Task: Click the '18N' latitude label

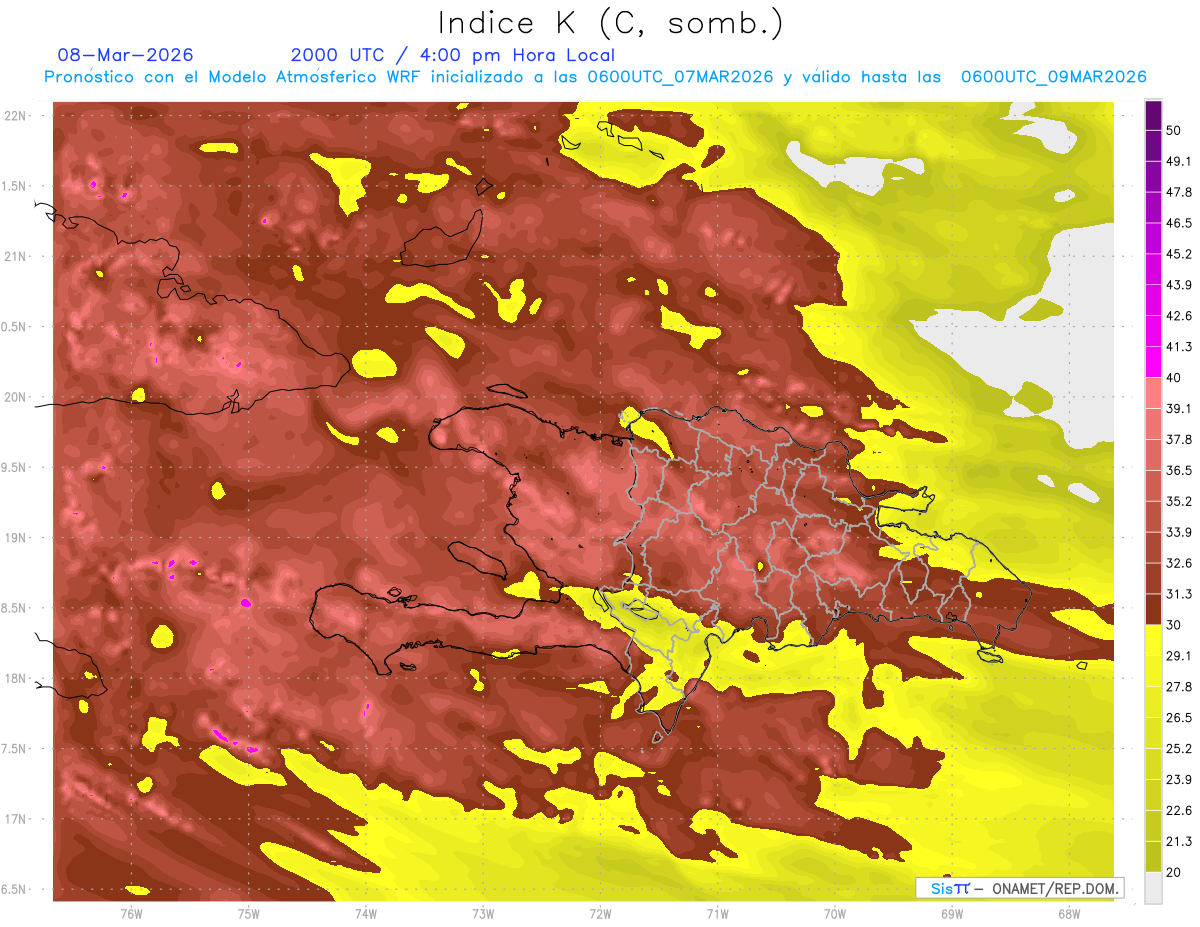Action: (x=17, y=678)
